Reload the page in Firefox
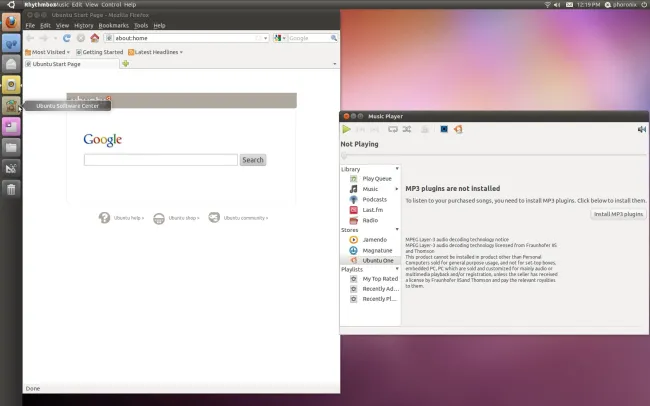650x406 pixels. click(66, 38)
